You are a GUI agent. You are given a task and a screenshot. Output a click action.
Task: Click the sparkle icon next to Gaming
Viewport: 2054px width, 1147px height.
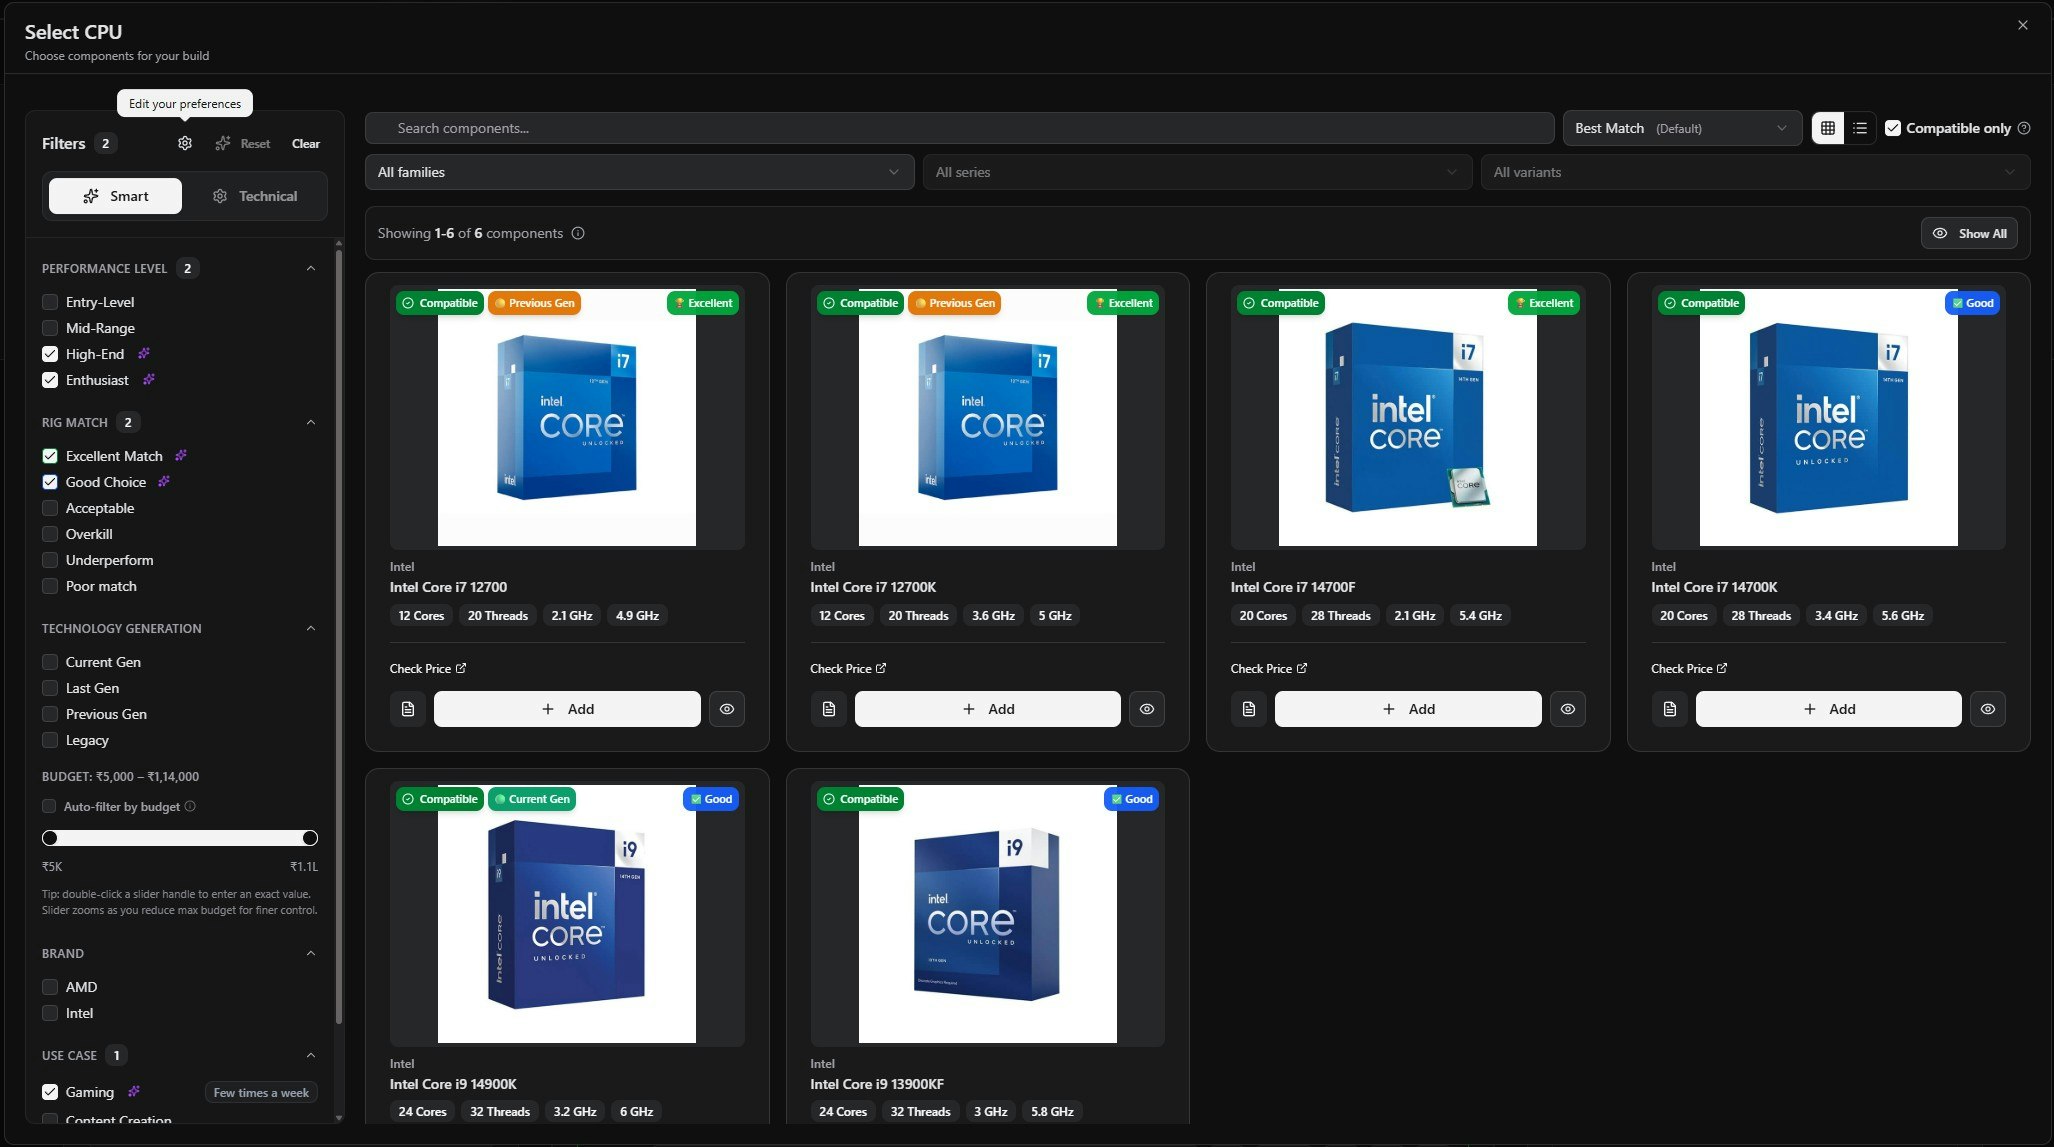134,1091
